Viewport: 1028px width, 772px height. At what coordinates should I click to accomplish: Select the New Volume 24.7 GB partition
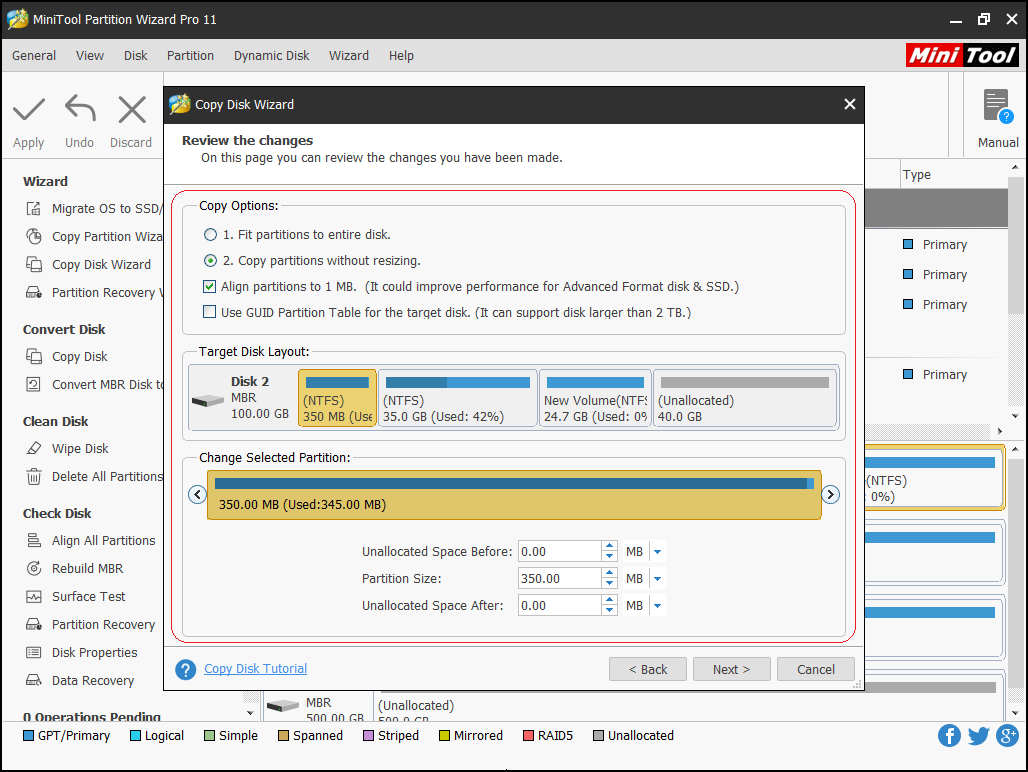(595, 398)
